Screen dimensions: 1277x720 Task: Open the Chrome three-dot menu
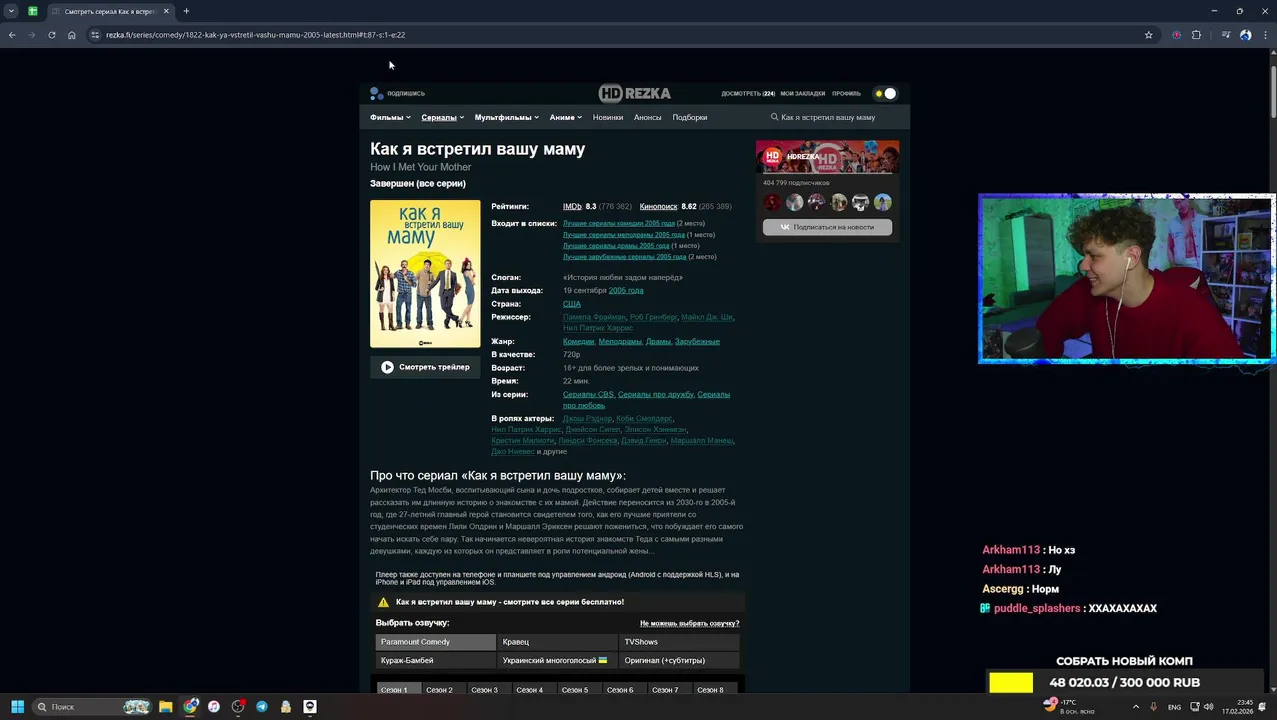point(1265,35)
